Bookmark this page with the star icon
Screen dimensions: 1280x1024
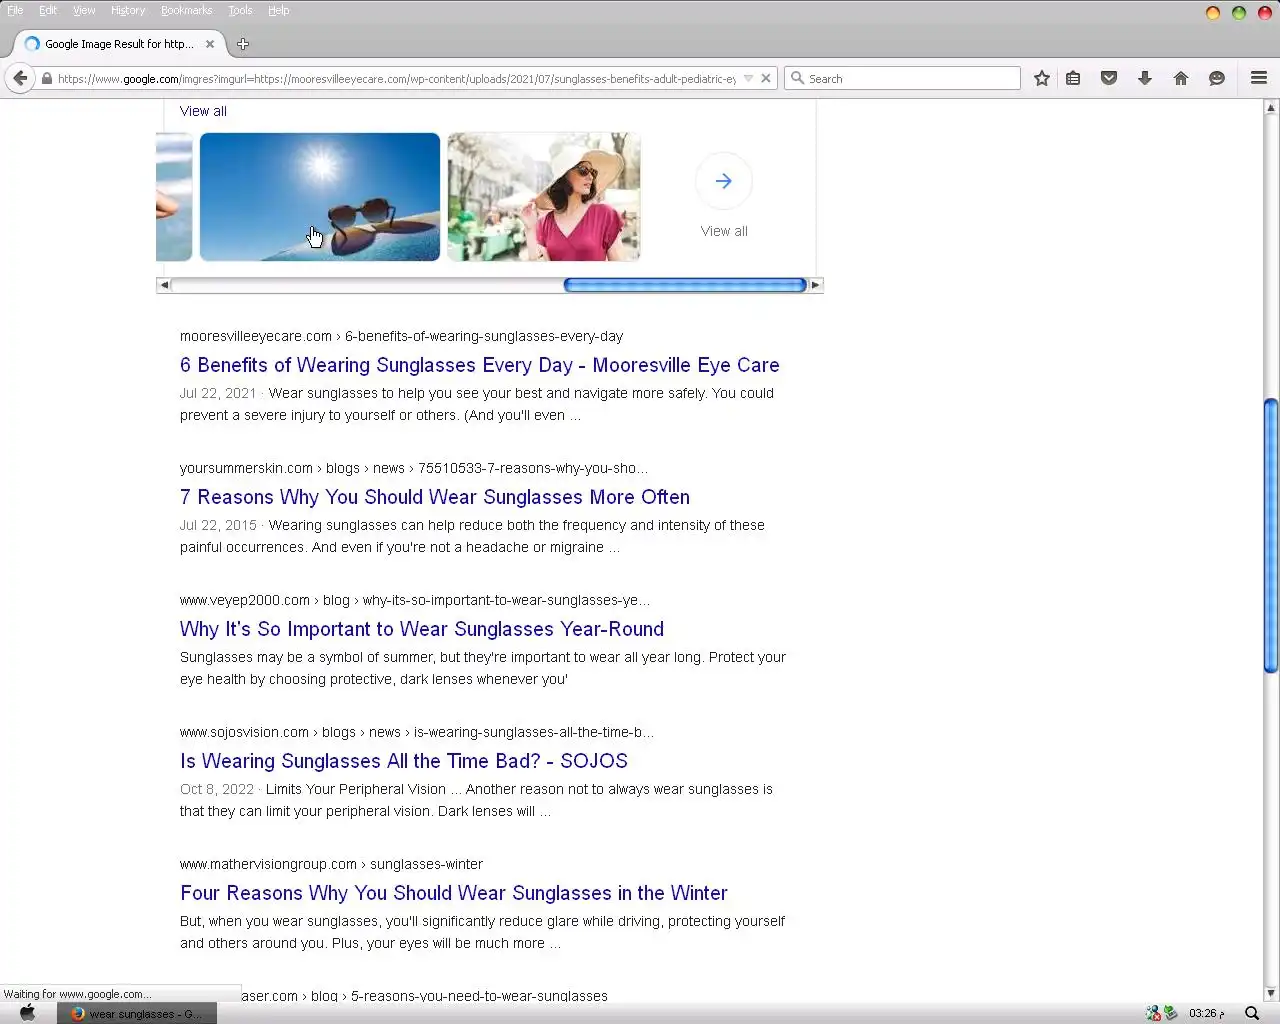[1042, 78]
